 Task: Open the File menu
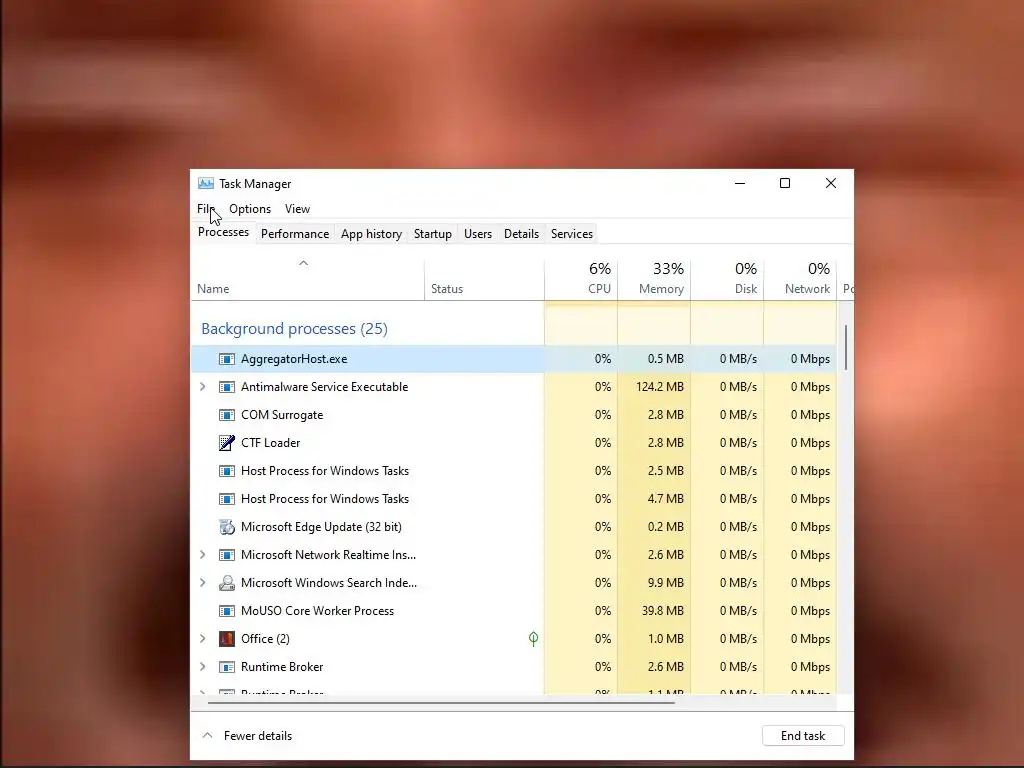click(206, 209)
